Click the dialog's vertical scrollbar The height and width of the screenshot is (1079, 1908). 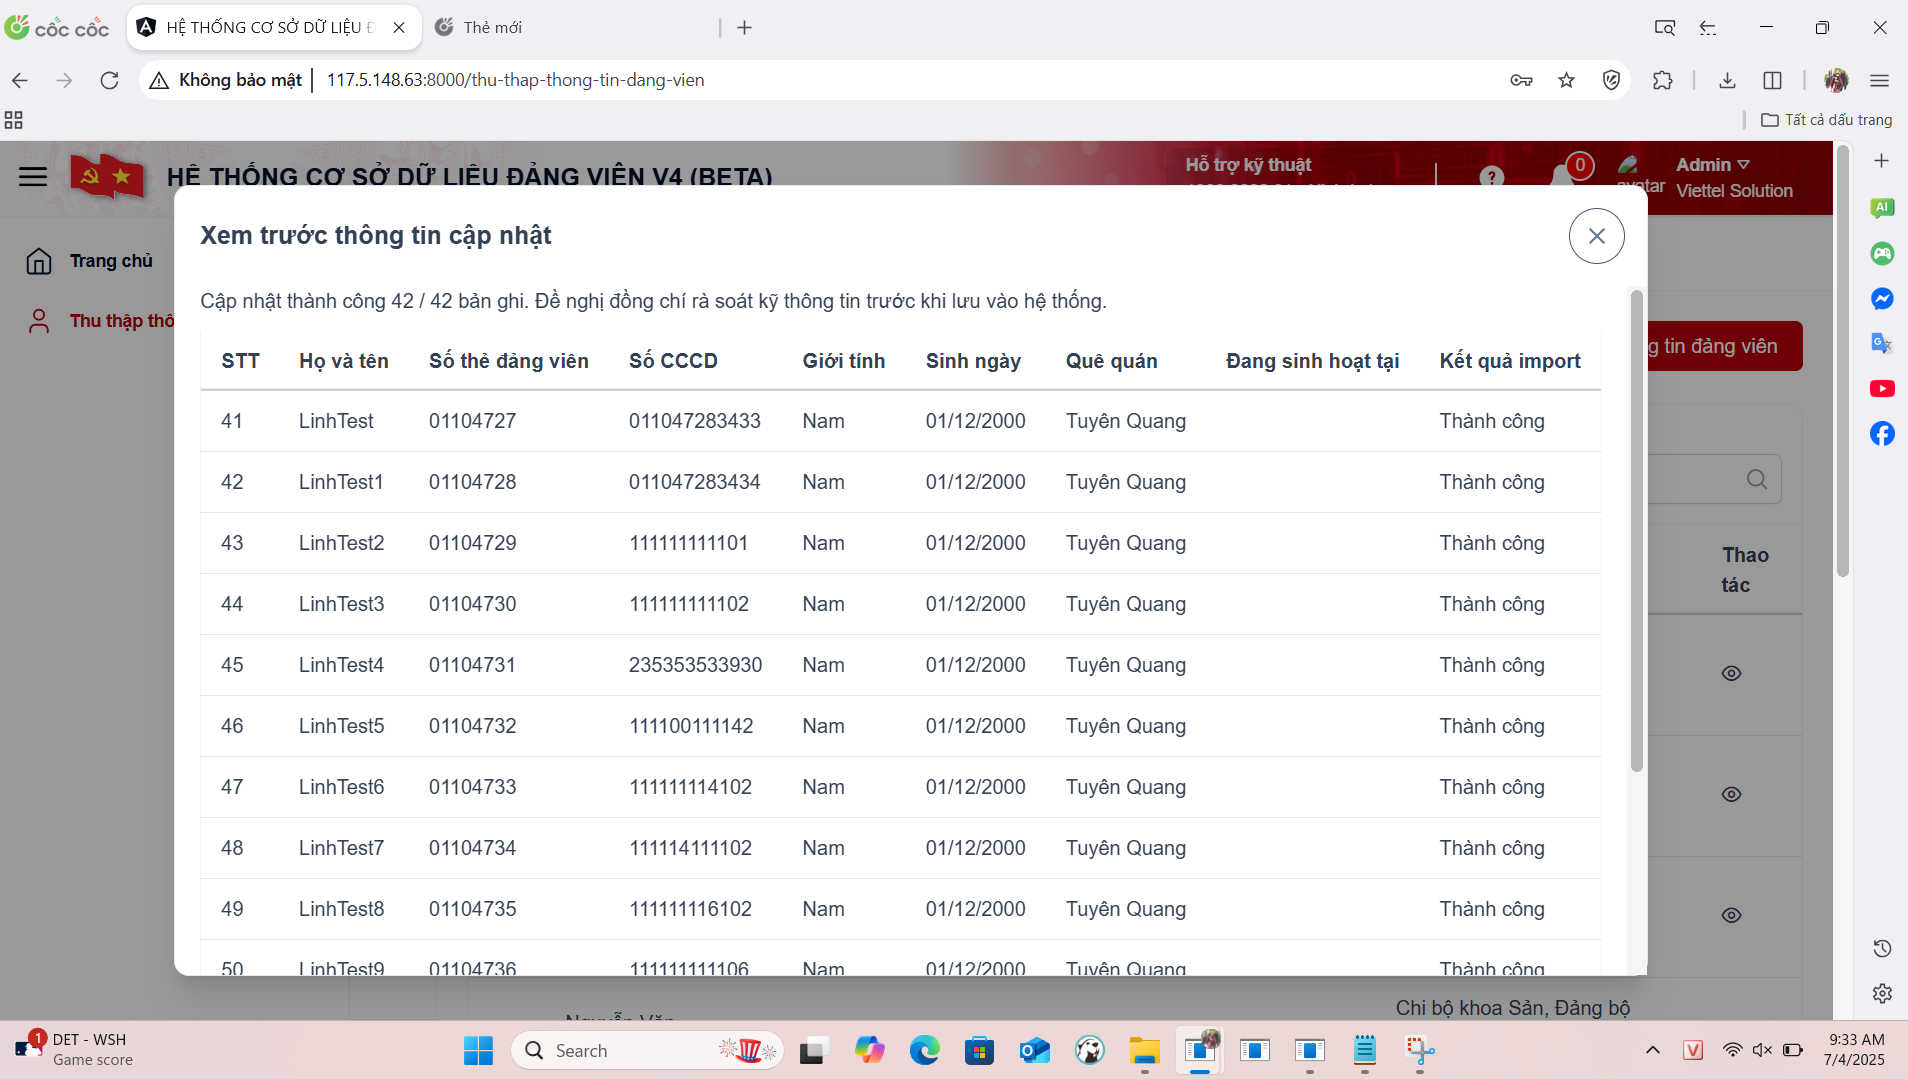1636,530
